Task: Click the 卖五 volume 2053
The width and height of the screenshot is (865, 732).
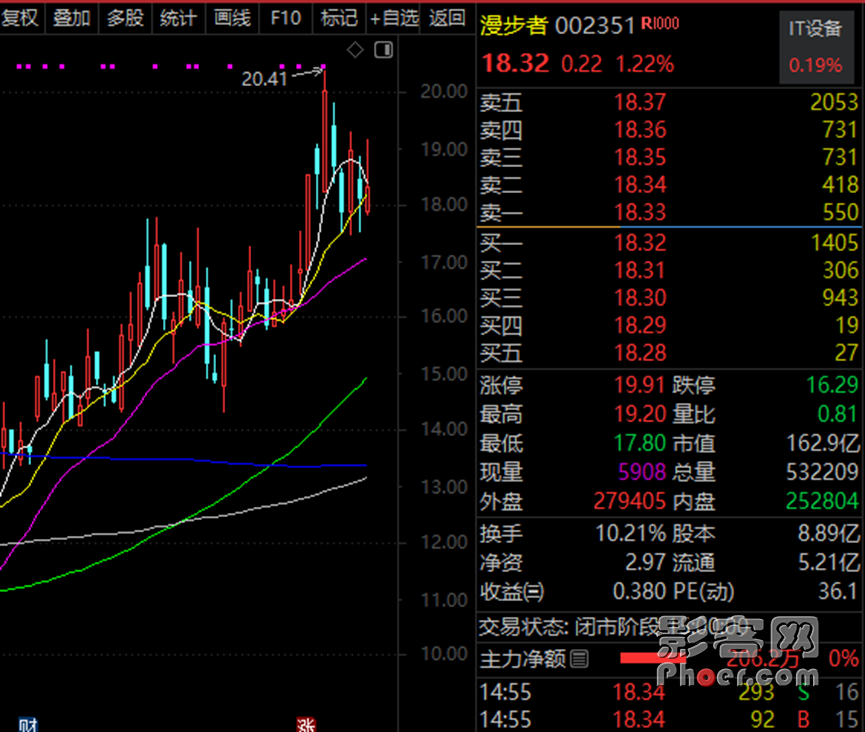Action: (834, 102)
